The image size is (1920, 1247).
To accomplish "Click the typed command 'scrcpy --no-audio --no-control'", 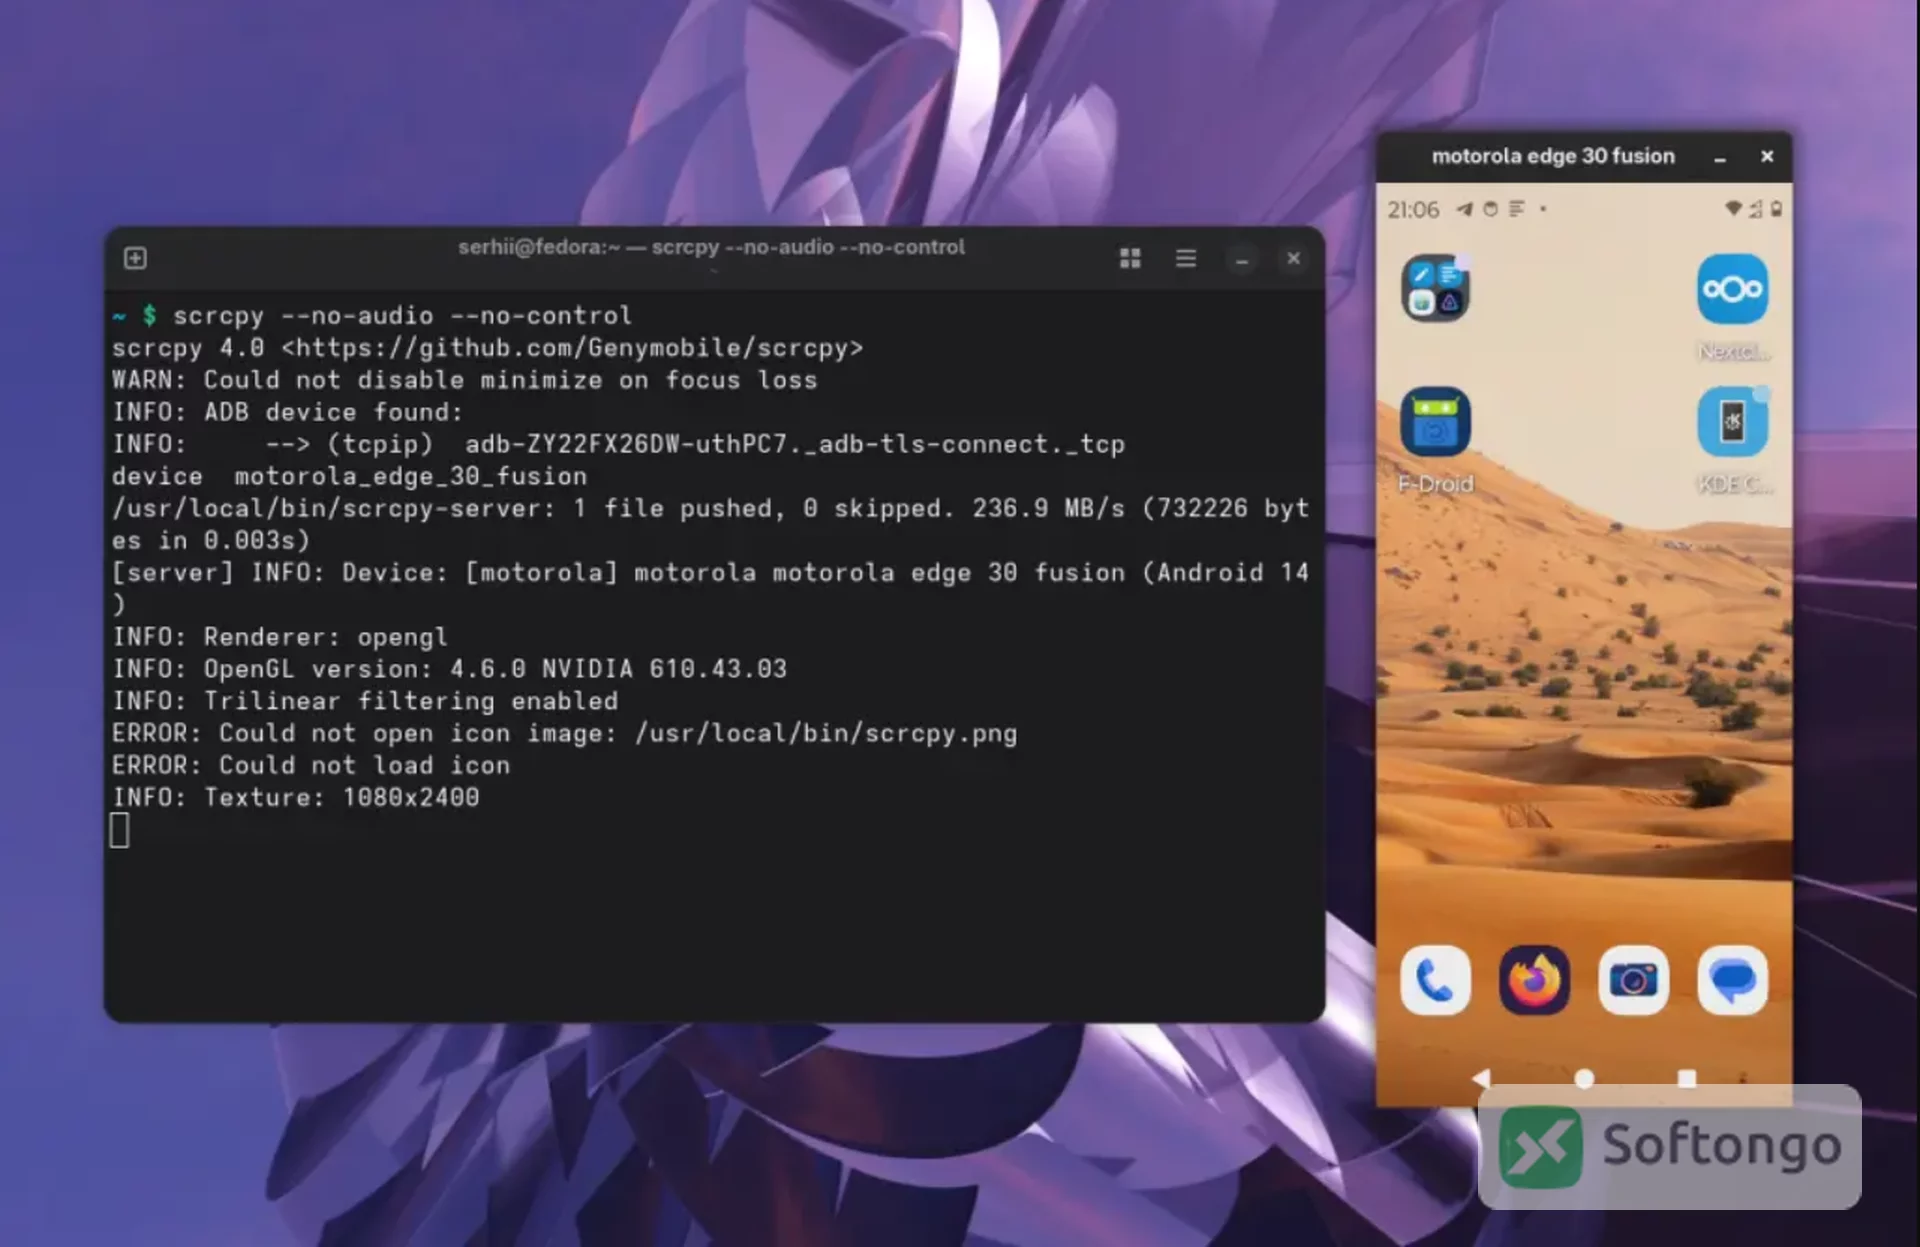I will pos(402,316).
